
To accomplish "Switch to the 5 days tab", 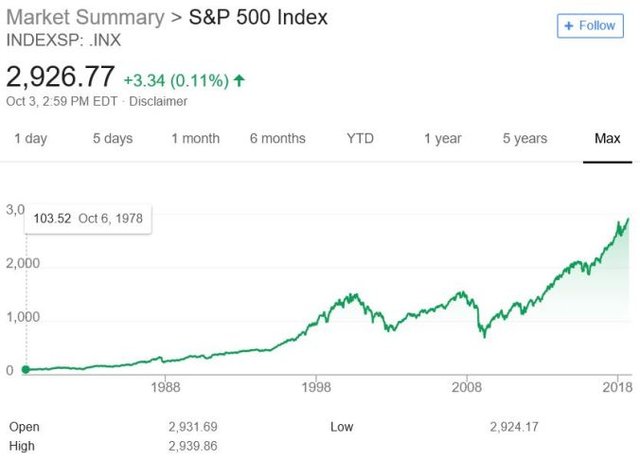I will [112, 139].
